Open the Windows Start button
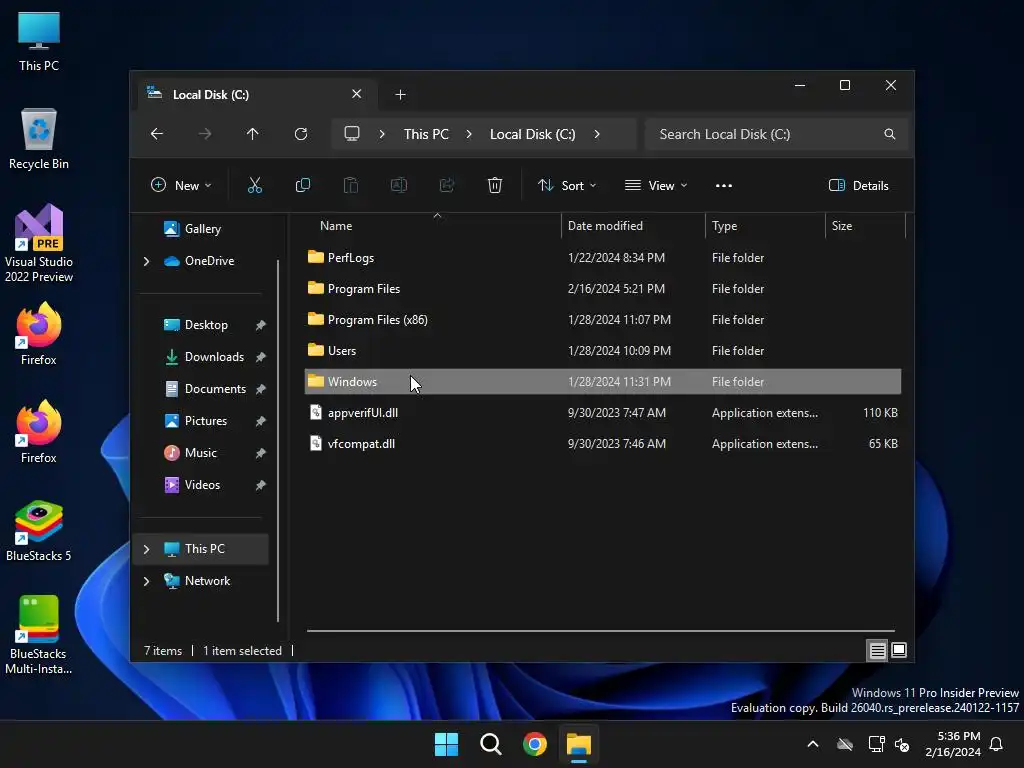The width and height of the screenshot is (1024, 768). [447, 744]
